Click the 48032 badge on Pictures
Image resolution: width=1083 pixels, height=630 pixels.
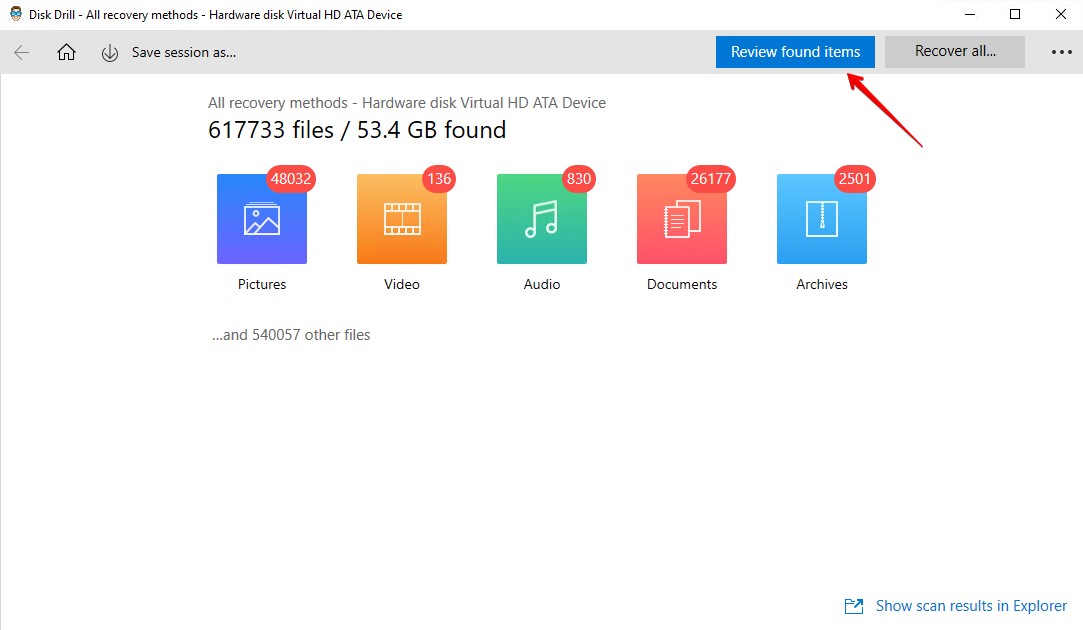(291, 179)
